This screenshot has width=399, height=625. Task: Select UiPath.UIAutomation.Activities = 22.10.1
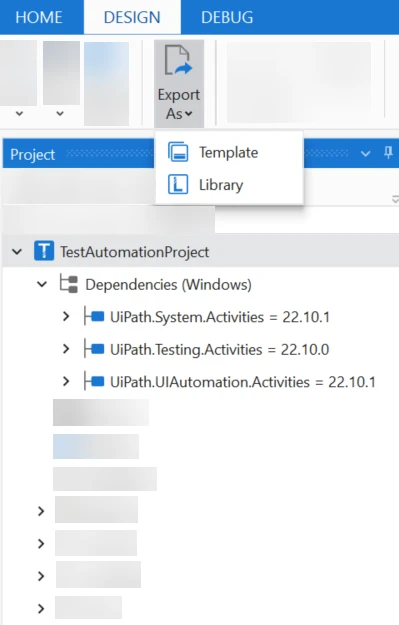click(243, 382)
